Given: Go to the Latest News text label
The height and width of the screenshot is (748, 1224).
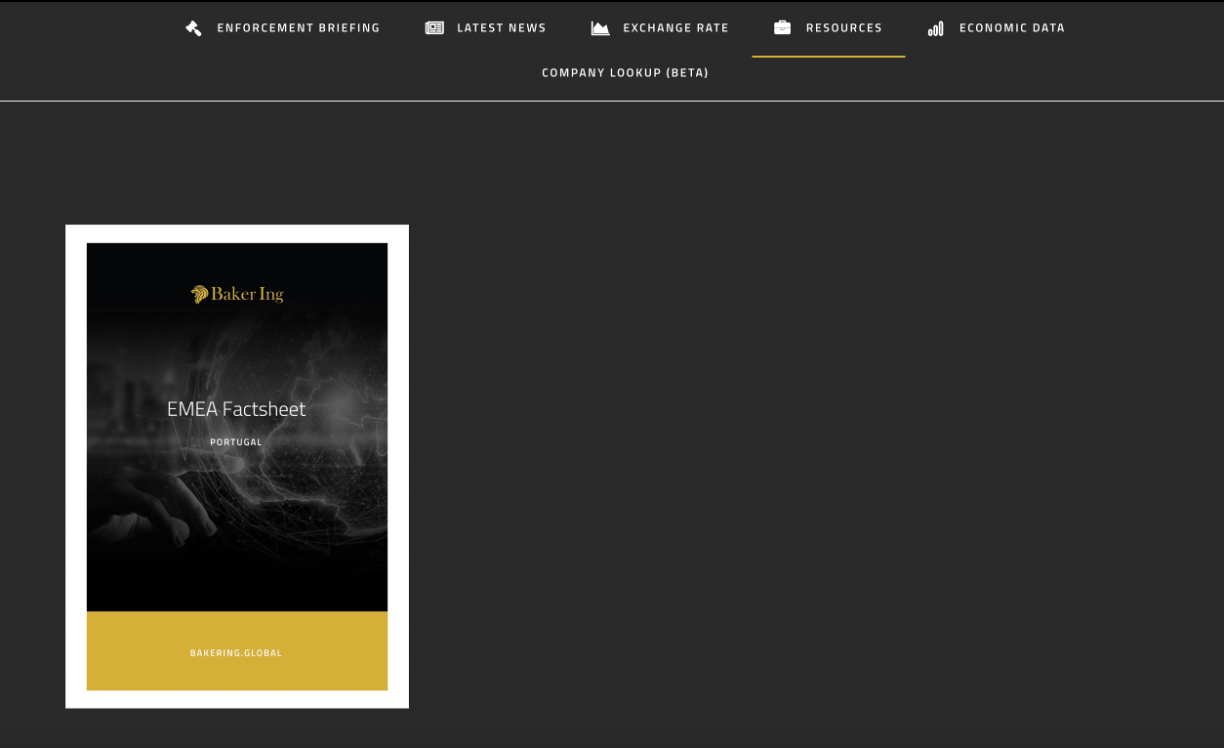Looking at the screenshot, I should 501,28.
